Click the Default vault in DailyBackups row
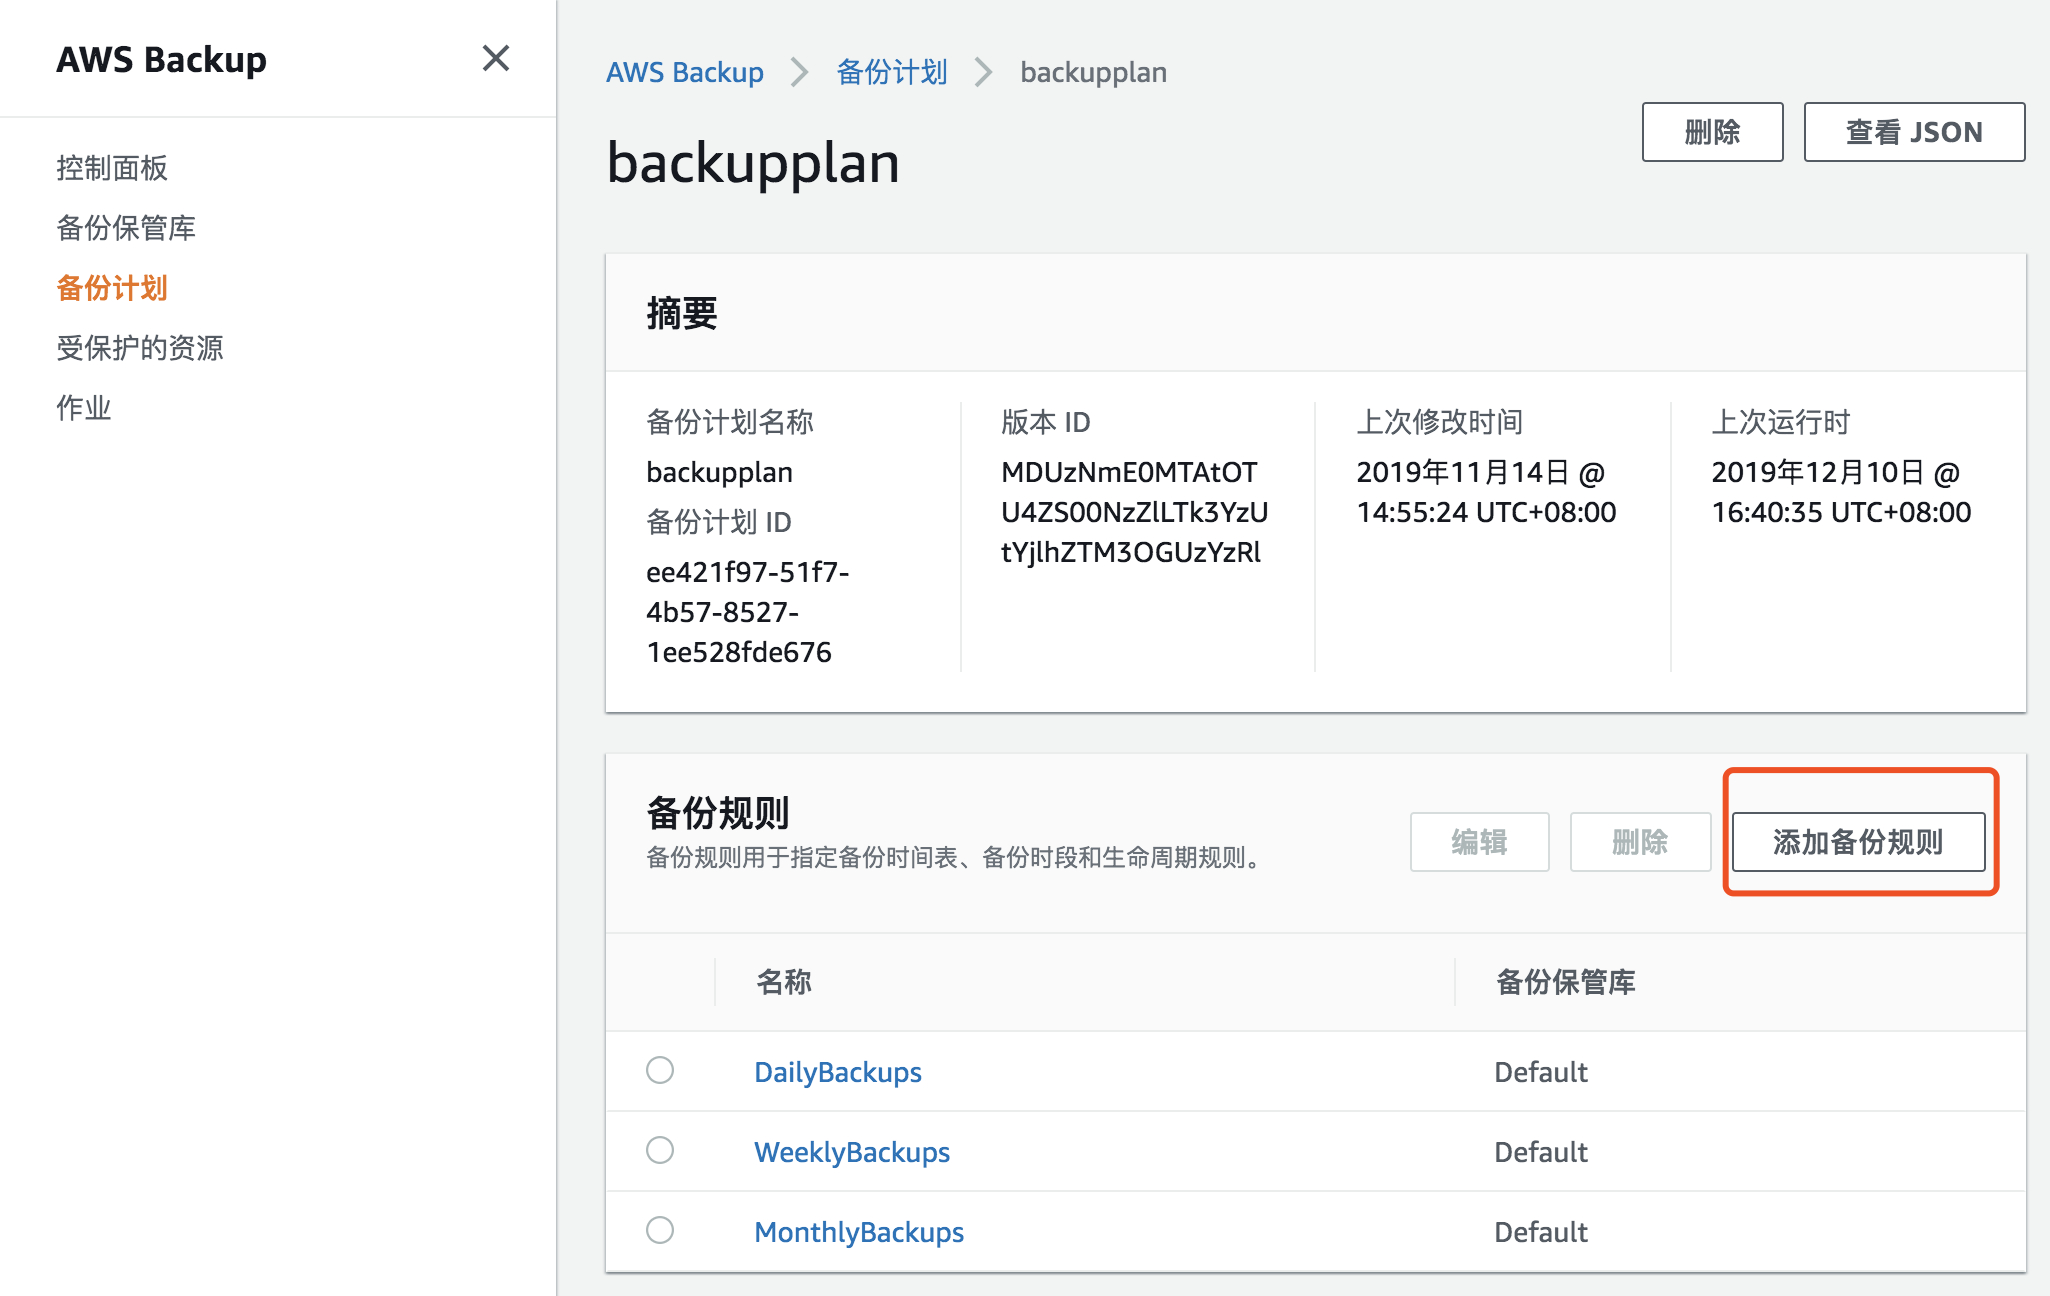 (1541, 1072)
